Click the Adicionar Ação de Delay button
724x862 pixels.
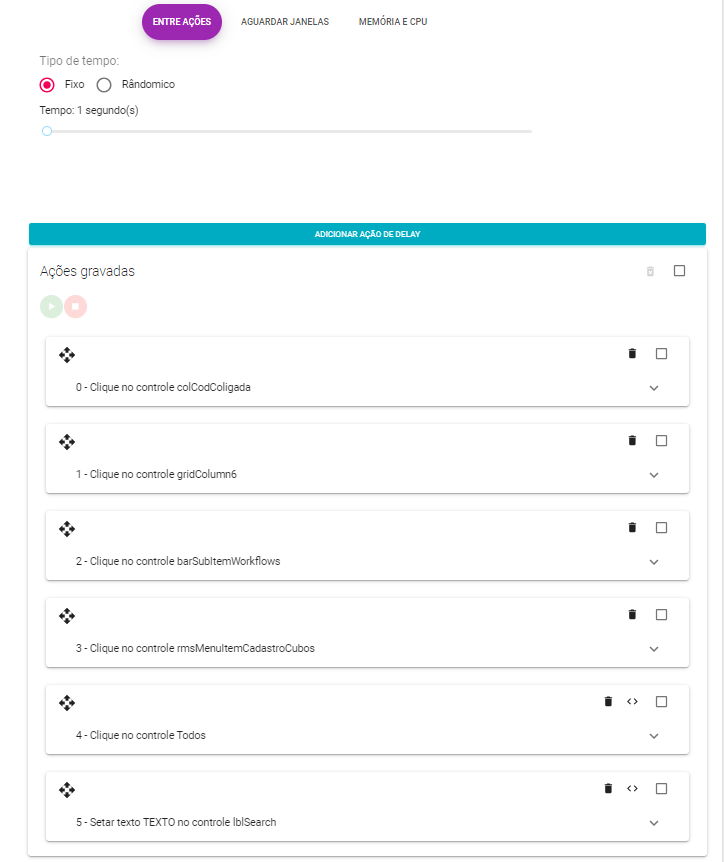click(367, 234)
